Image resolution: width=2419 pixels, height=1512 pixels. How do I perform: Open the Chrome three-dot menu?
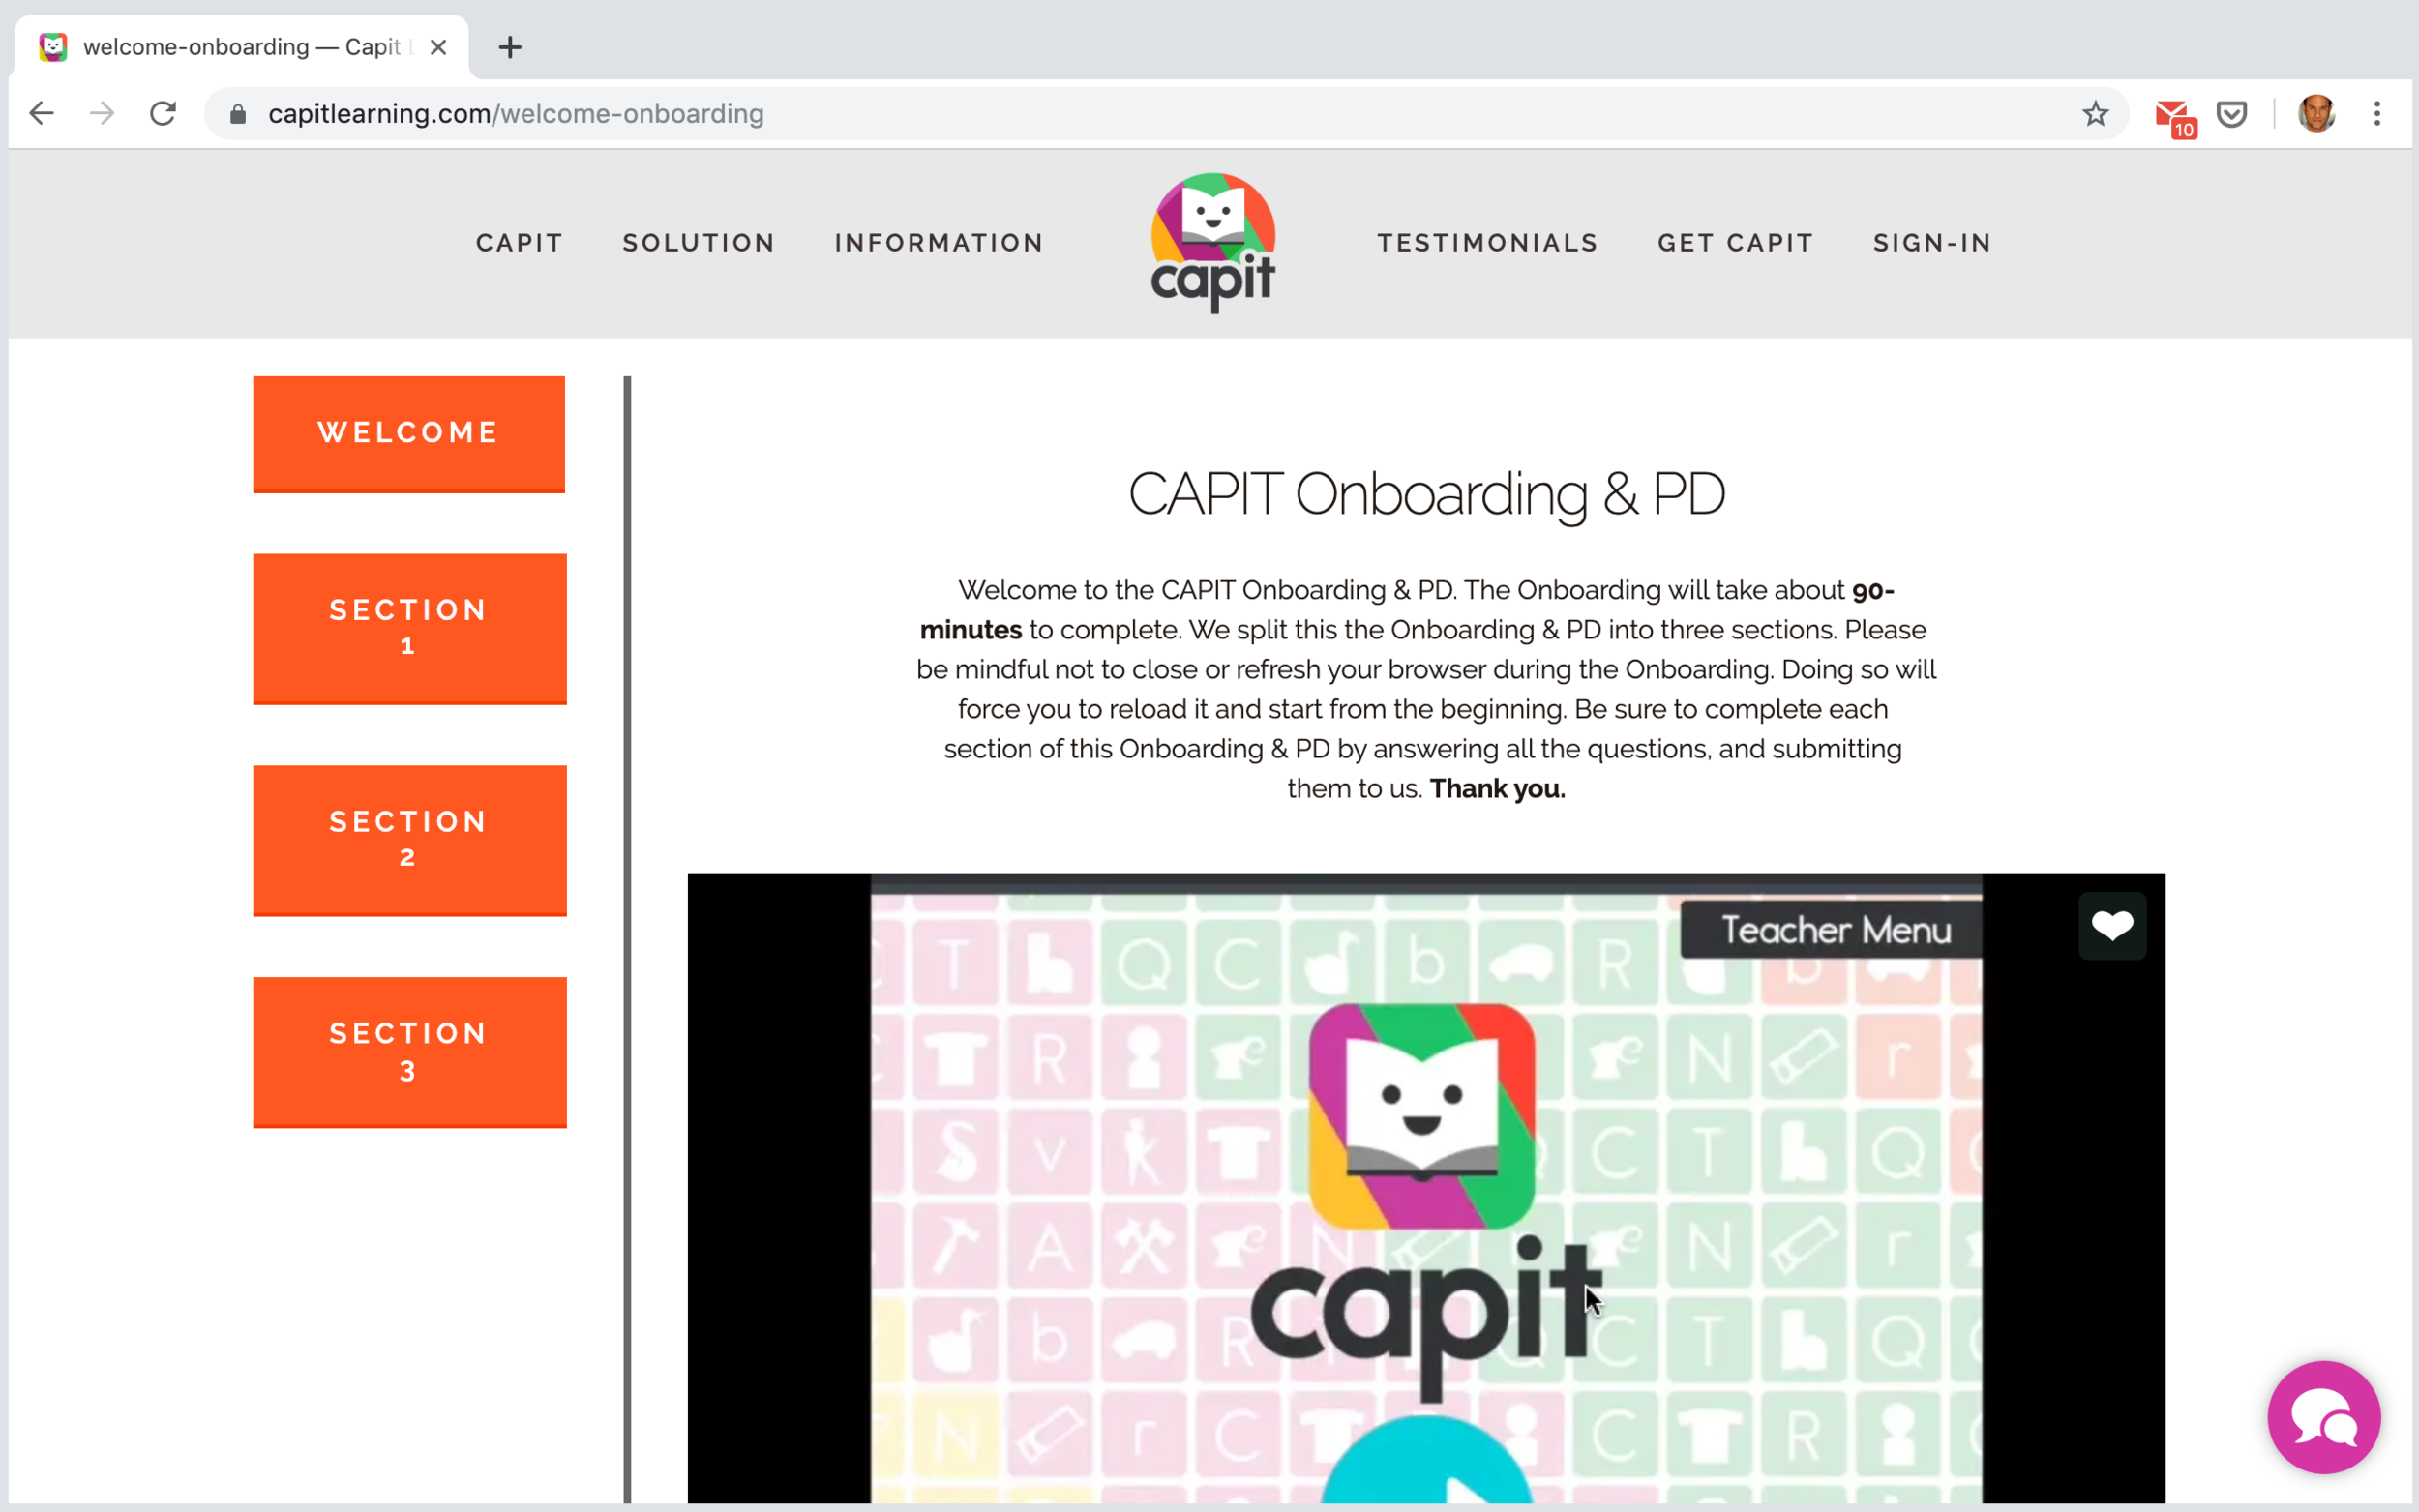(x=2377, y=114)
